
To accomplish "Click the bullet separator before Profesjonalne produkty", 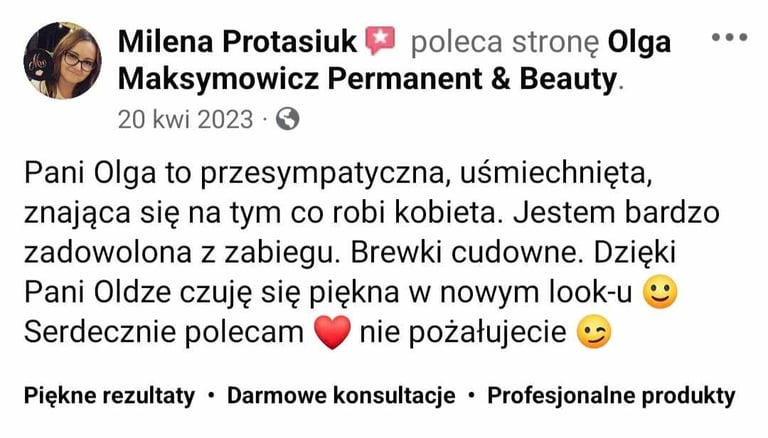I will pyautogui.click(x=471, y=395).
